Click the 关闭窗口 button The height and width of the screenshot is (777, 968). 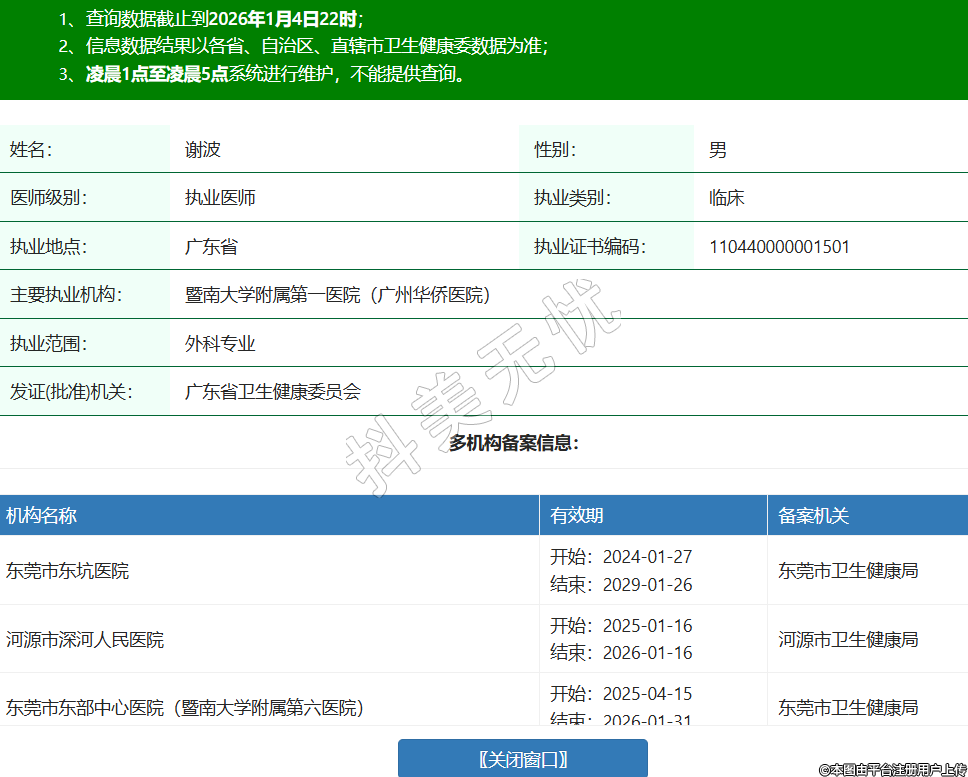(x=522, y=759)
